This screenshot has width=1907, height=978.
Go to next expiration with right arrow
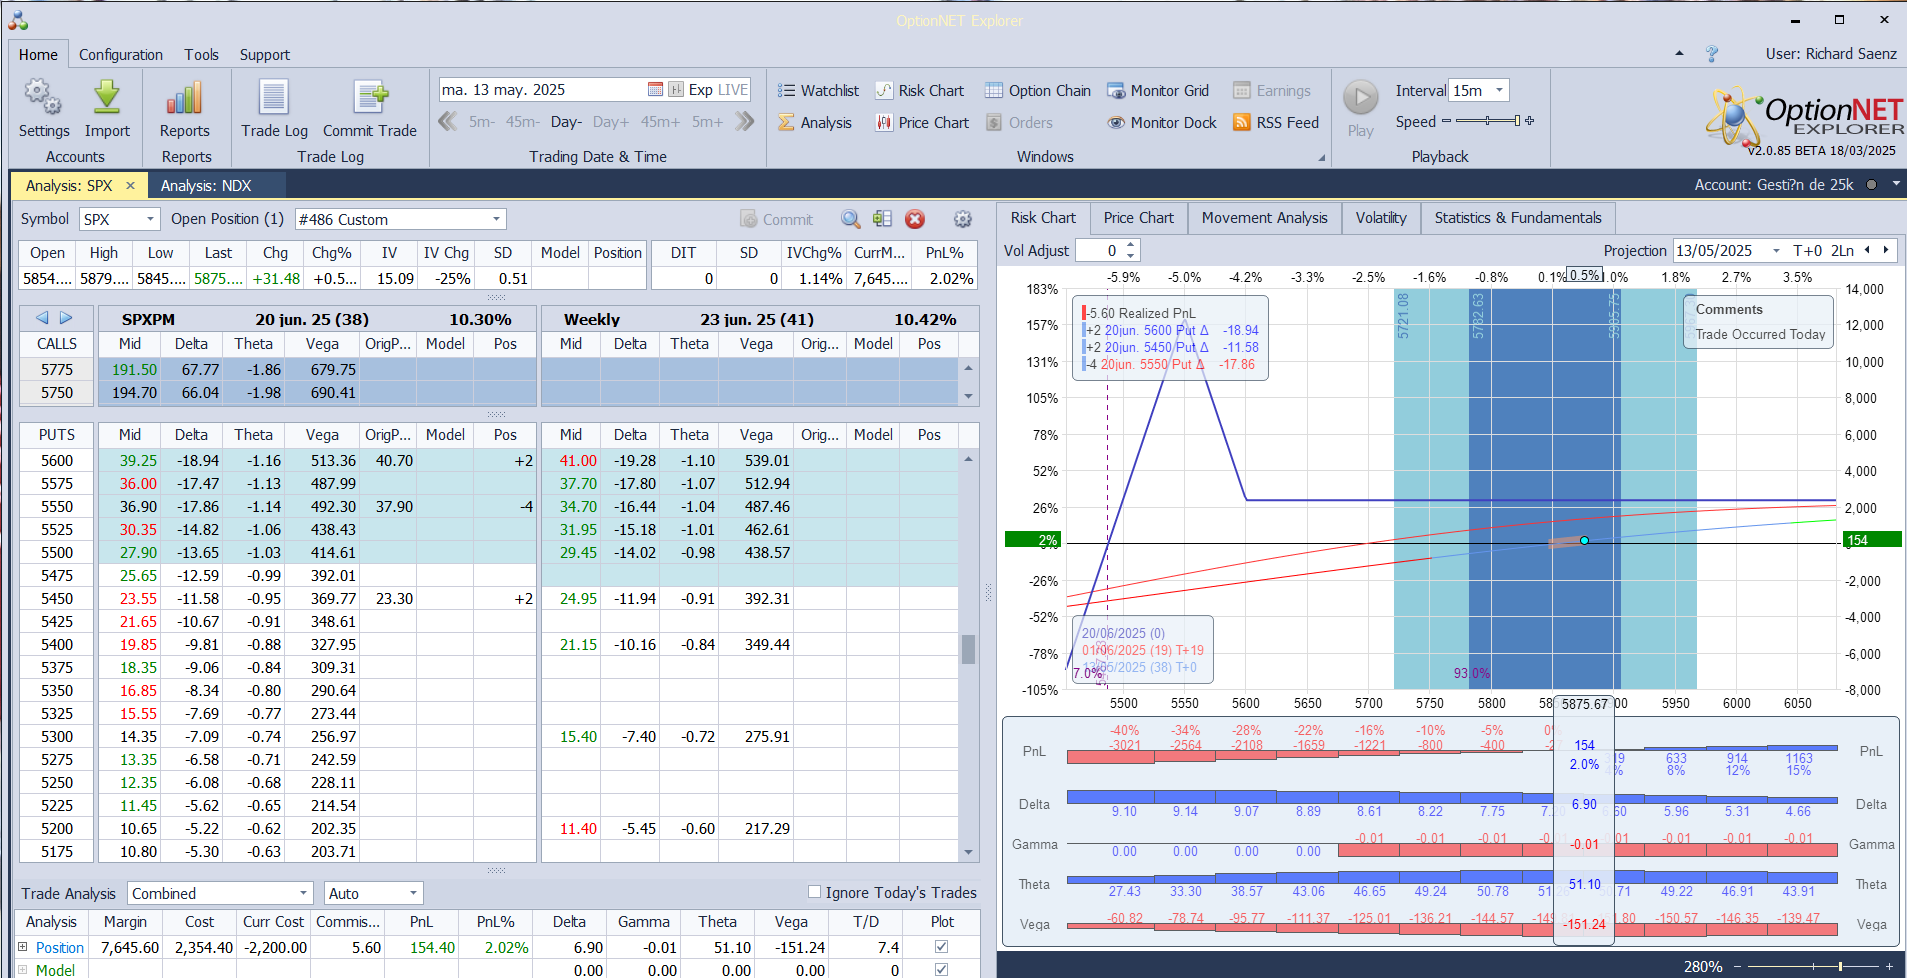point(66,318)
